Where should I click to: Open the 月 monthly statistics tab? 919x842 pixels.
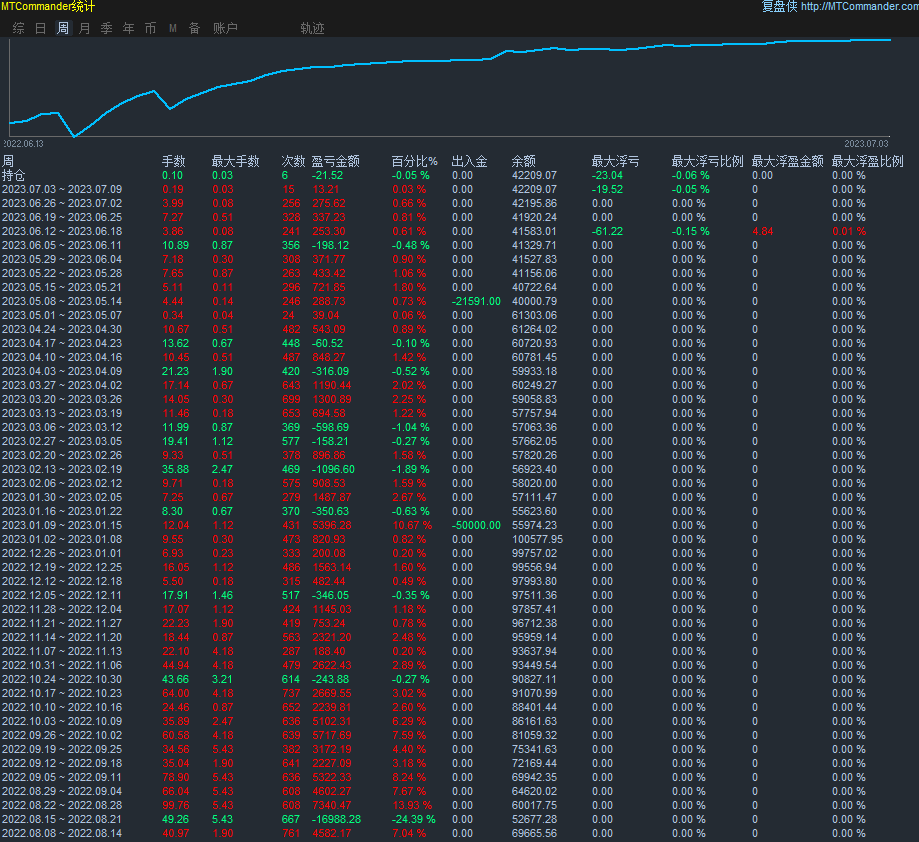84,28
